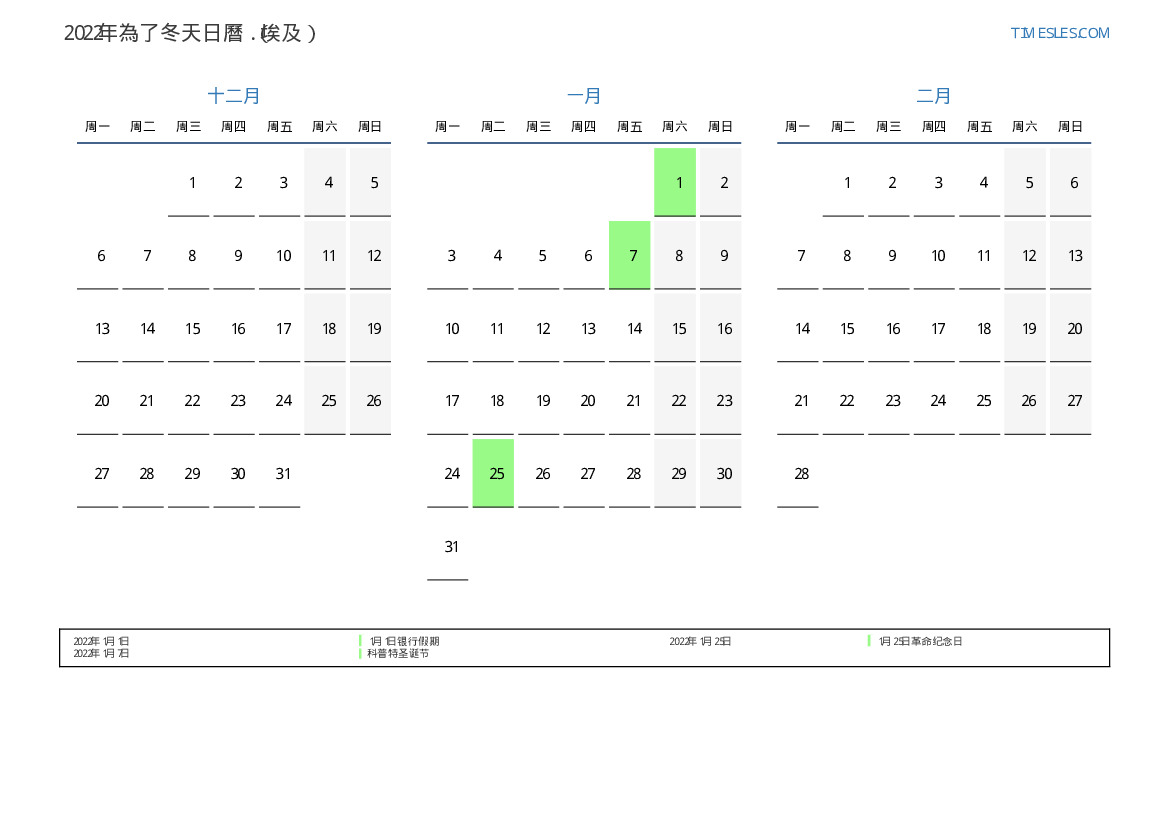Click the 科普特圣诞节 legend entry
The height and width of the screenshot is (827, 1169).
[x=398, y=653]
